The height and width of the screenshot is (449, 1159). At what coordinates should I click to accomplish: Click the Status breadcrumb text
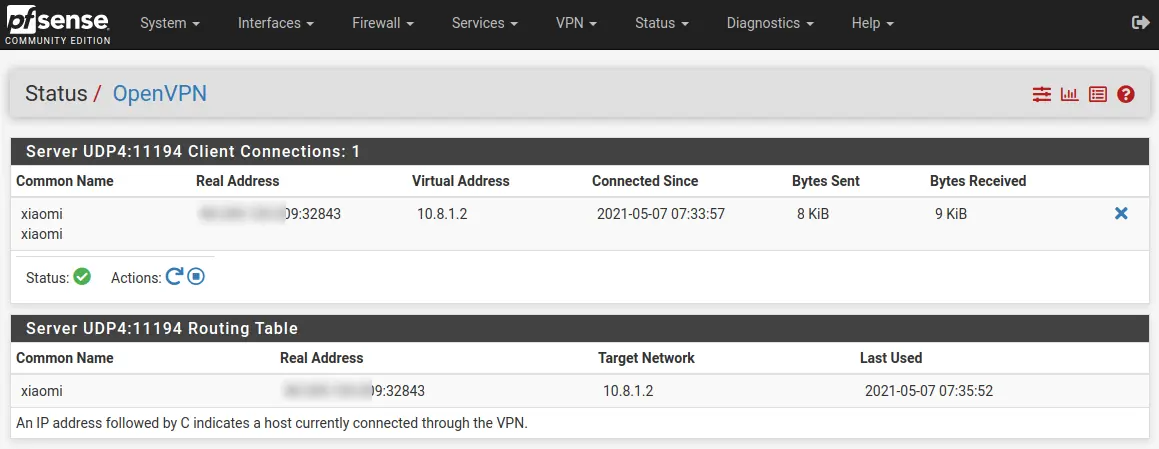[56, 93]
